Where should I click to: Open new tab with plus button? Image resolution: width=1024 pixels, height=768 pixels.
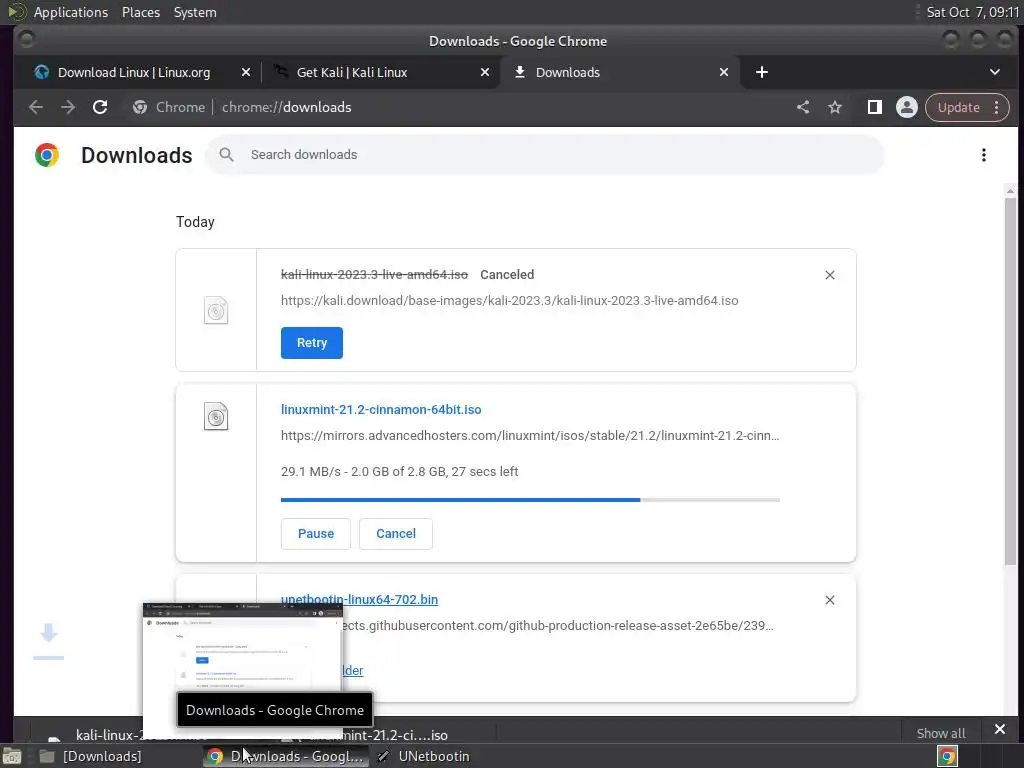(761, 72)
